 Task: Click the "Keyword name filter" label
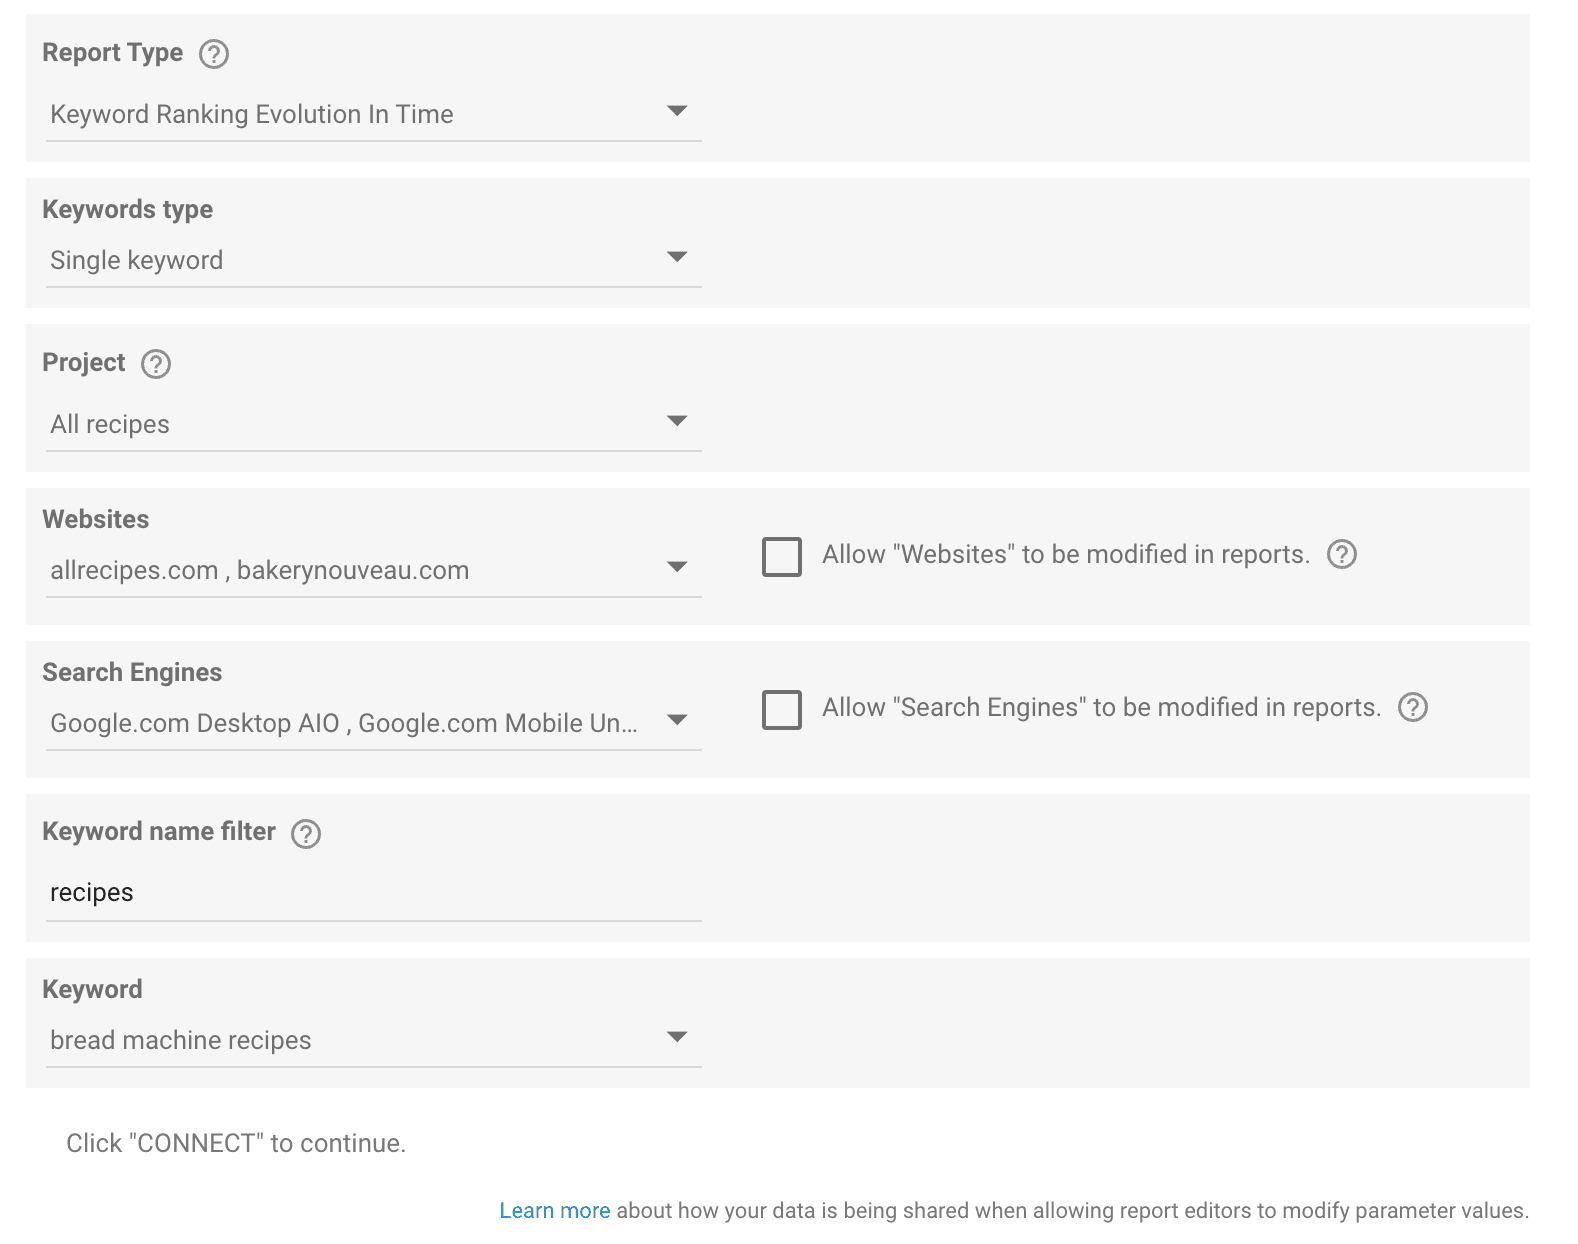(x=159, y=831)
